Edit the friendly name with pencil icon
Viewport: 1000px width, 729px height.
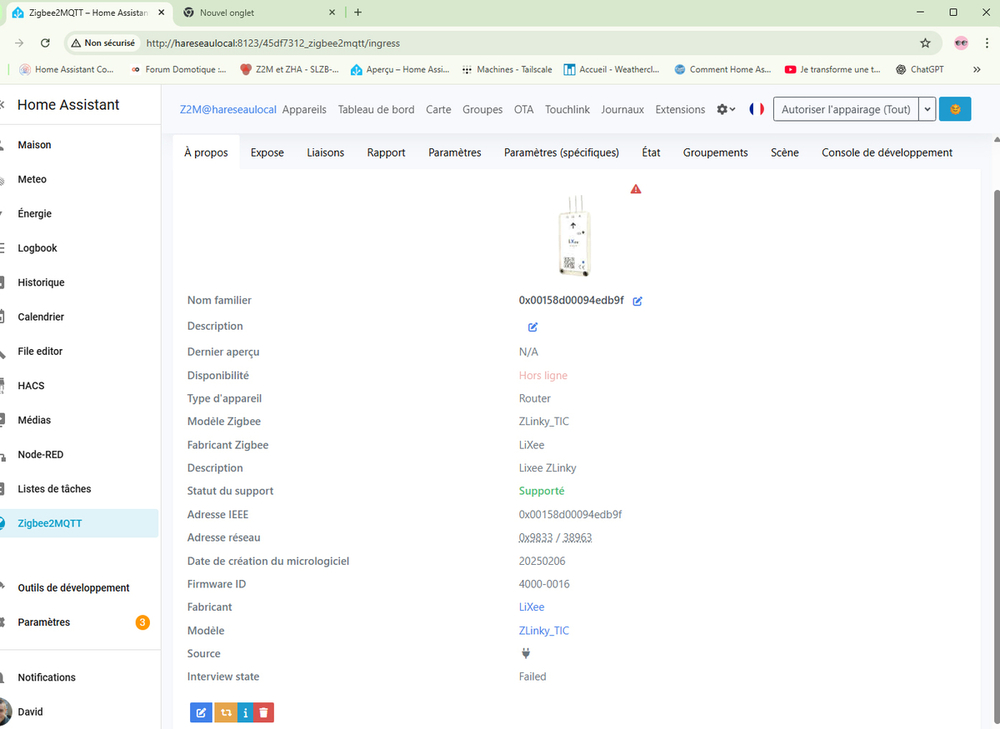click(637, 301)
